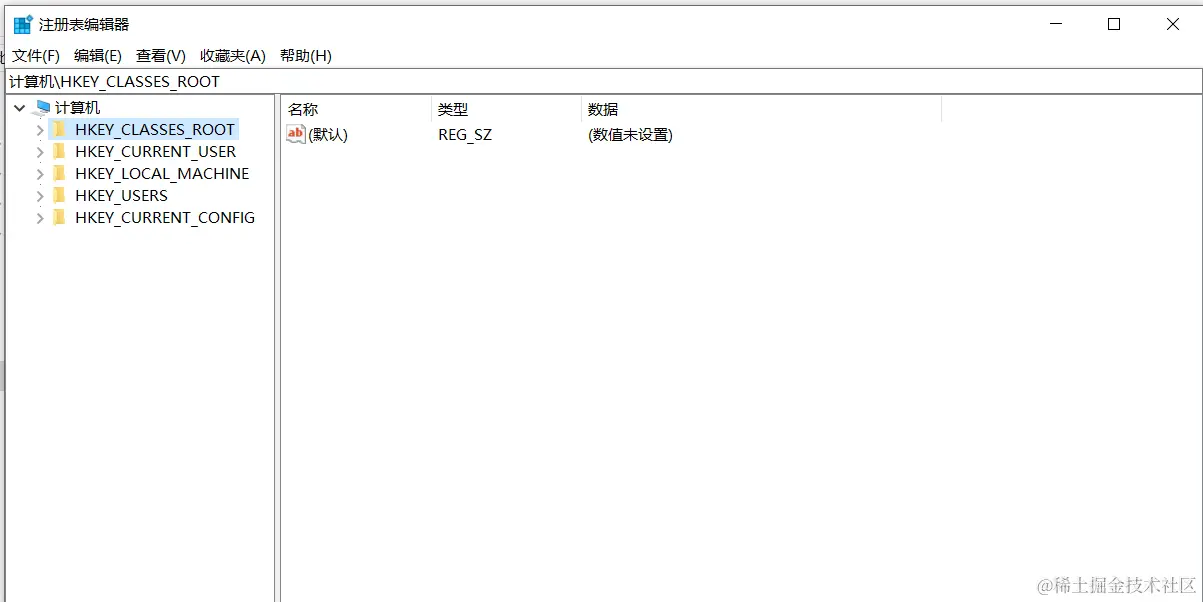Click the folder icon beside HKEY_CLASSES_ROOT
The height and width of the screenshot is (602, 1203).
[59, 129]
